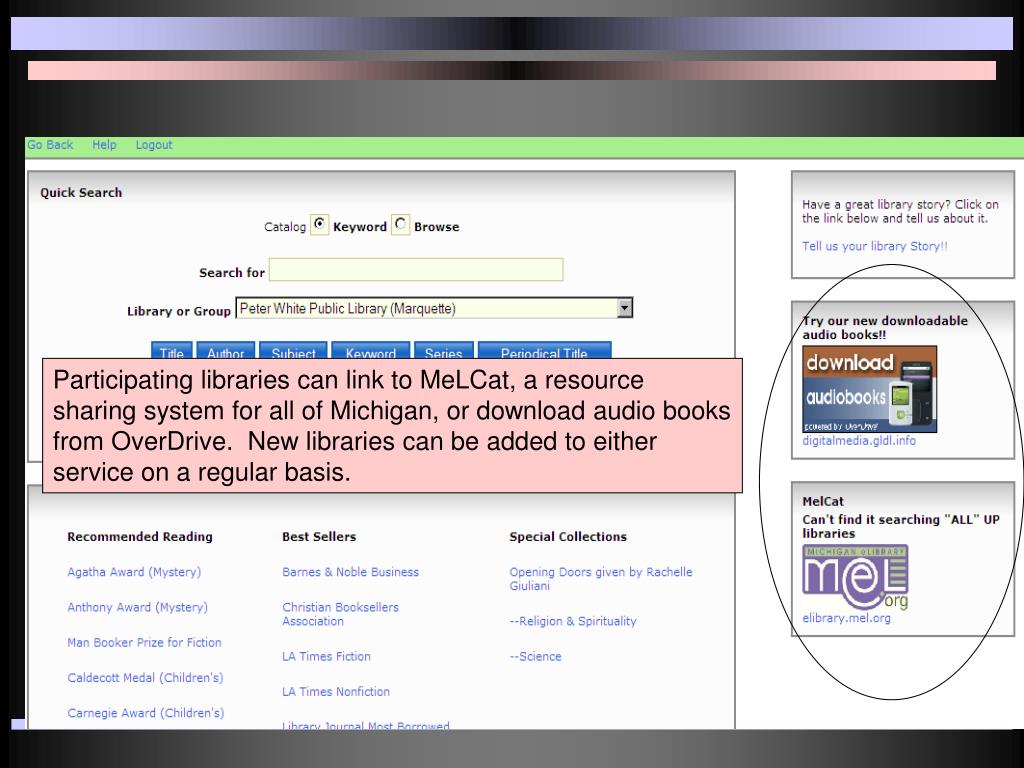Open Tell us your library Story link

[x=874, y=246]
